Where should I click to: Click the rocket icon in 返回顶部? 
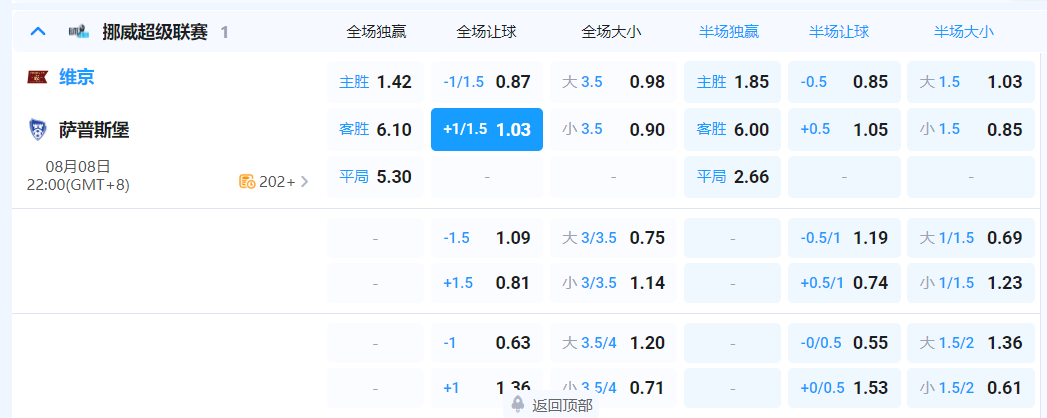517,405
